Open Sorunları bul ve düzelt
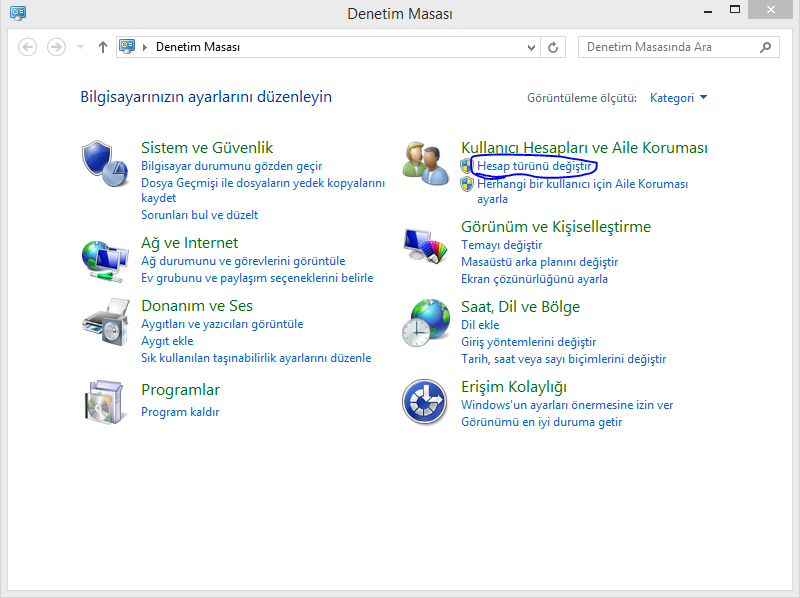800x598 pixels. point(199,215)
